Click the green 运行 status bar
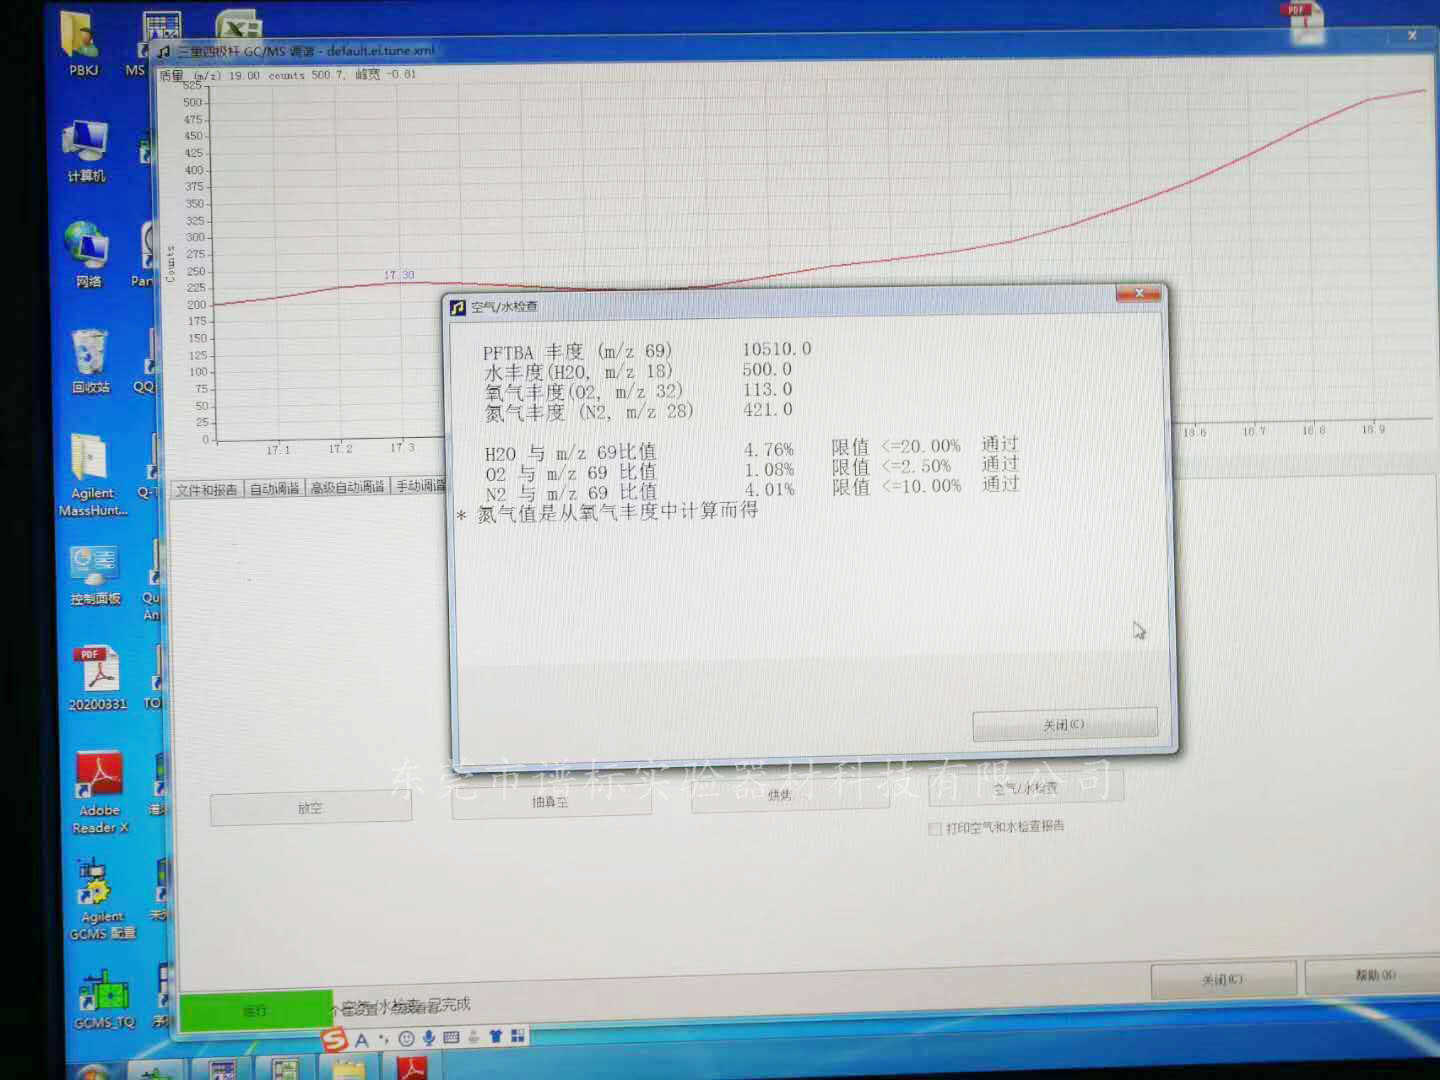Viewport: 1440px width, 1080px height. pos(255,1010)
